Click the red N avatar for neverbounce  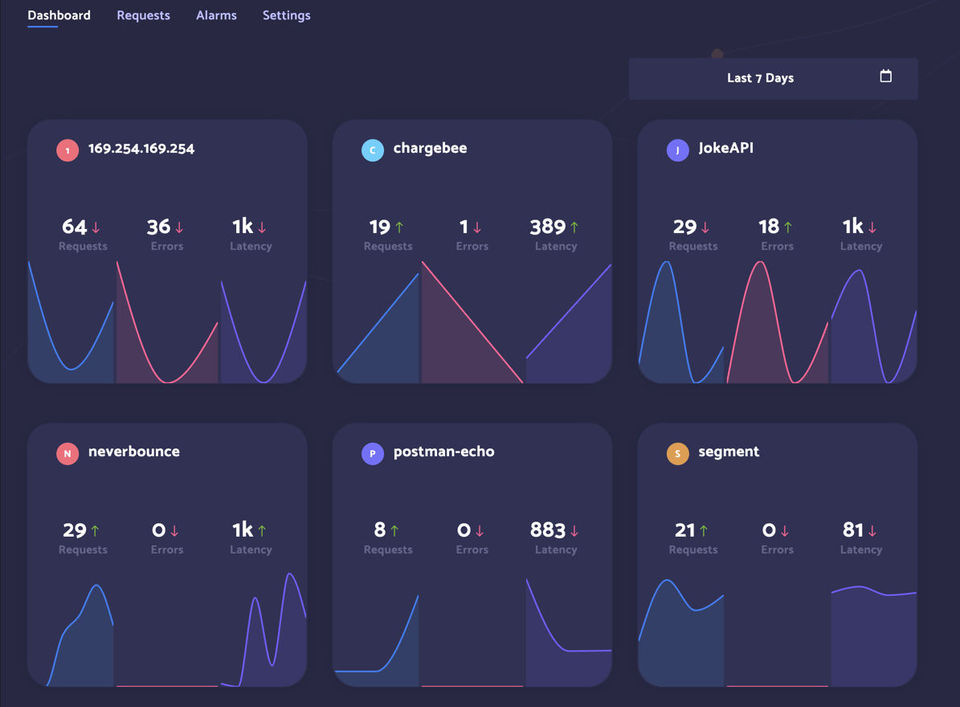67,454
